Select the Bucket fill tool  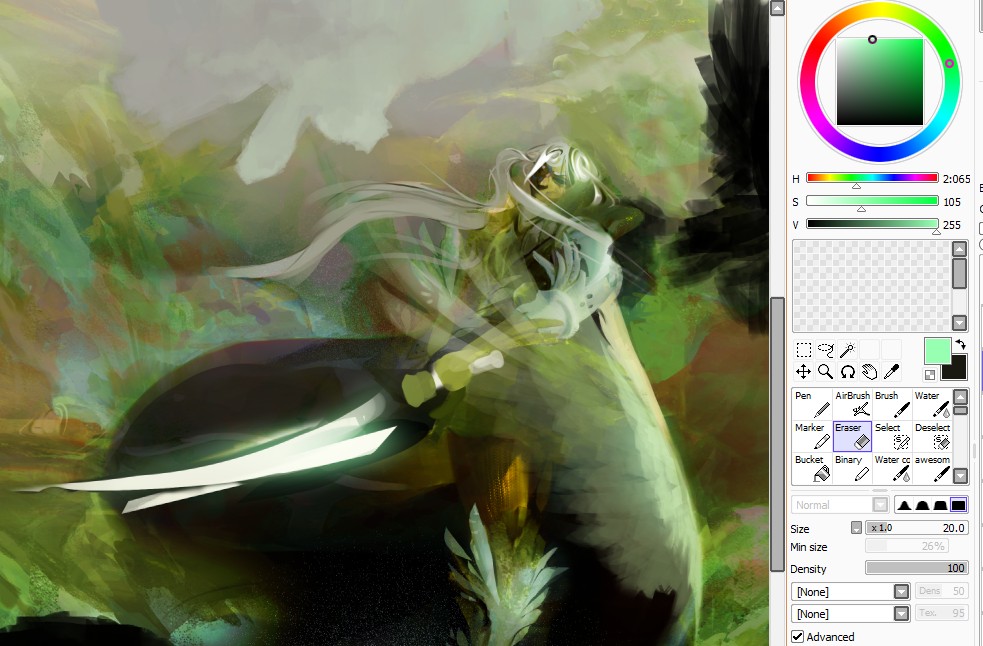coord(812,469)
